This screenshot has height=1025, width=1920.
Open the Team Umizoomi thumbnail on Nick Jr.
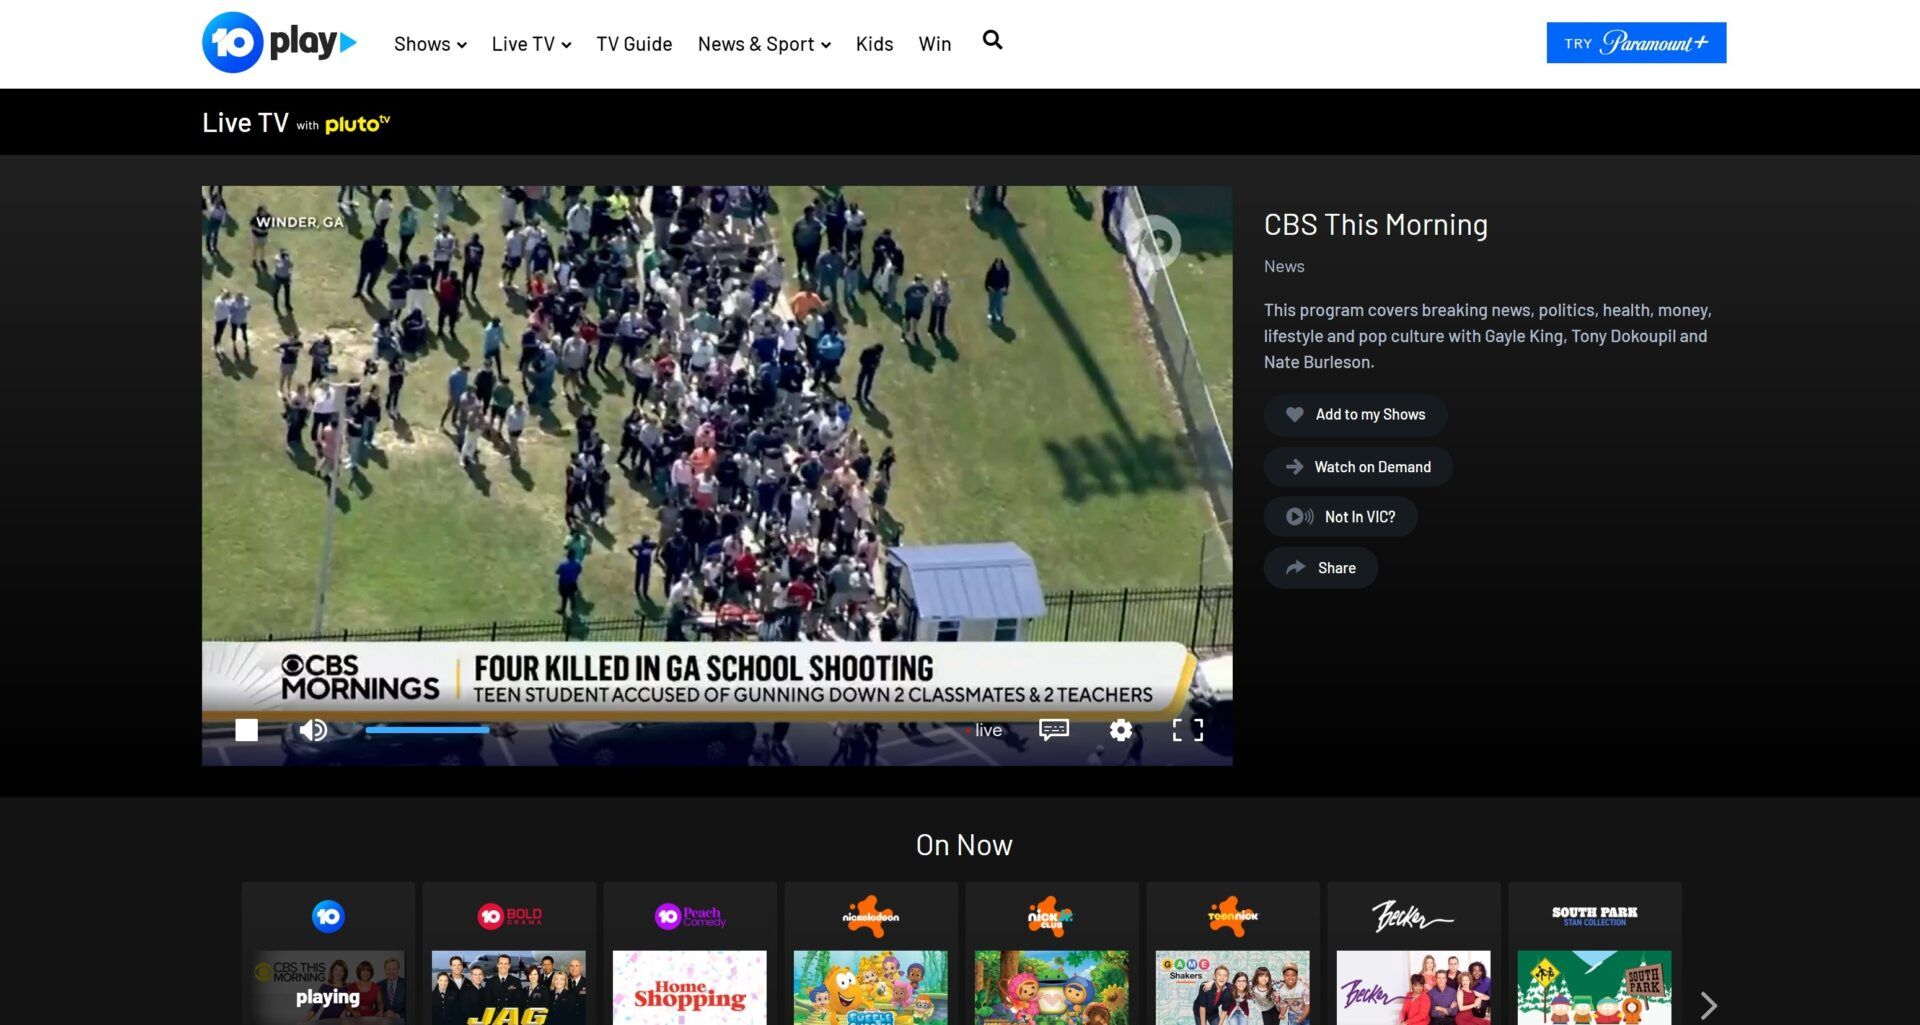click(1052, 988)
